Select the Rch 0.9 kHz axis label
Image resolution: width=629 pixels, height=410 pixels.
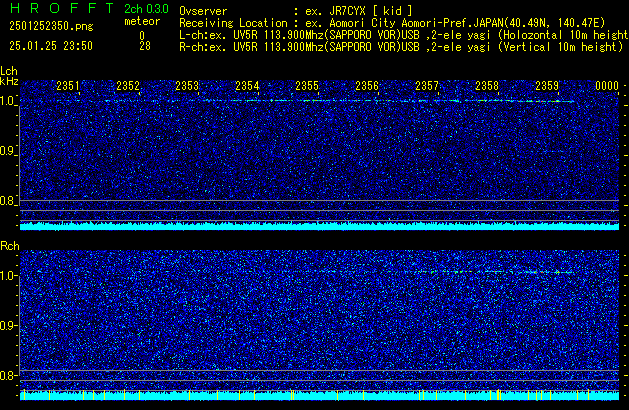[8, 325]
